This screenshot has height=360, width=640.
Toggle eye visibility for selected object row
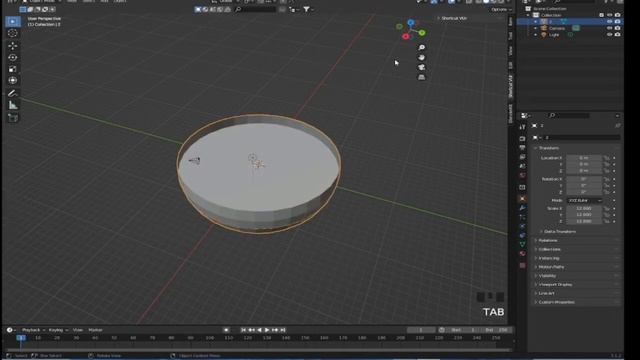coord(609,22)
